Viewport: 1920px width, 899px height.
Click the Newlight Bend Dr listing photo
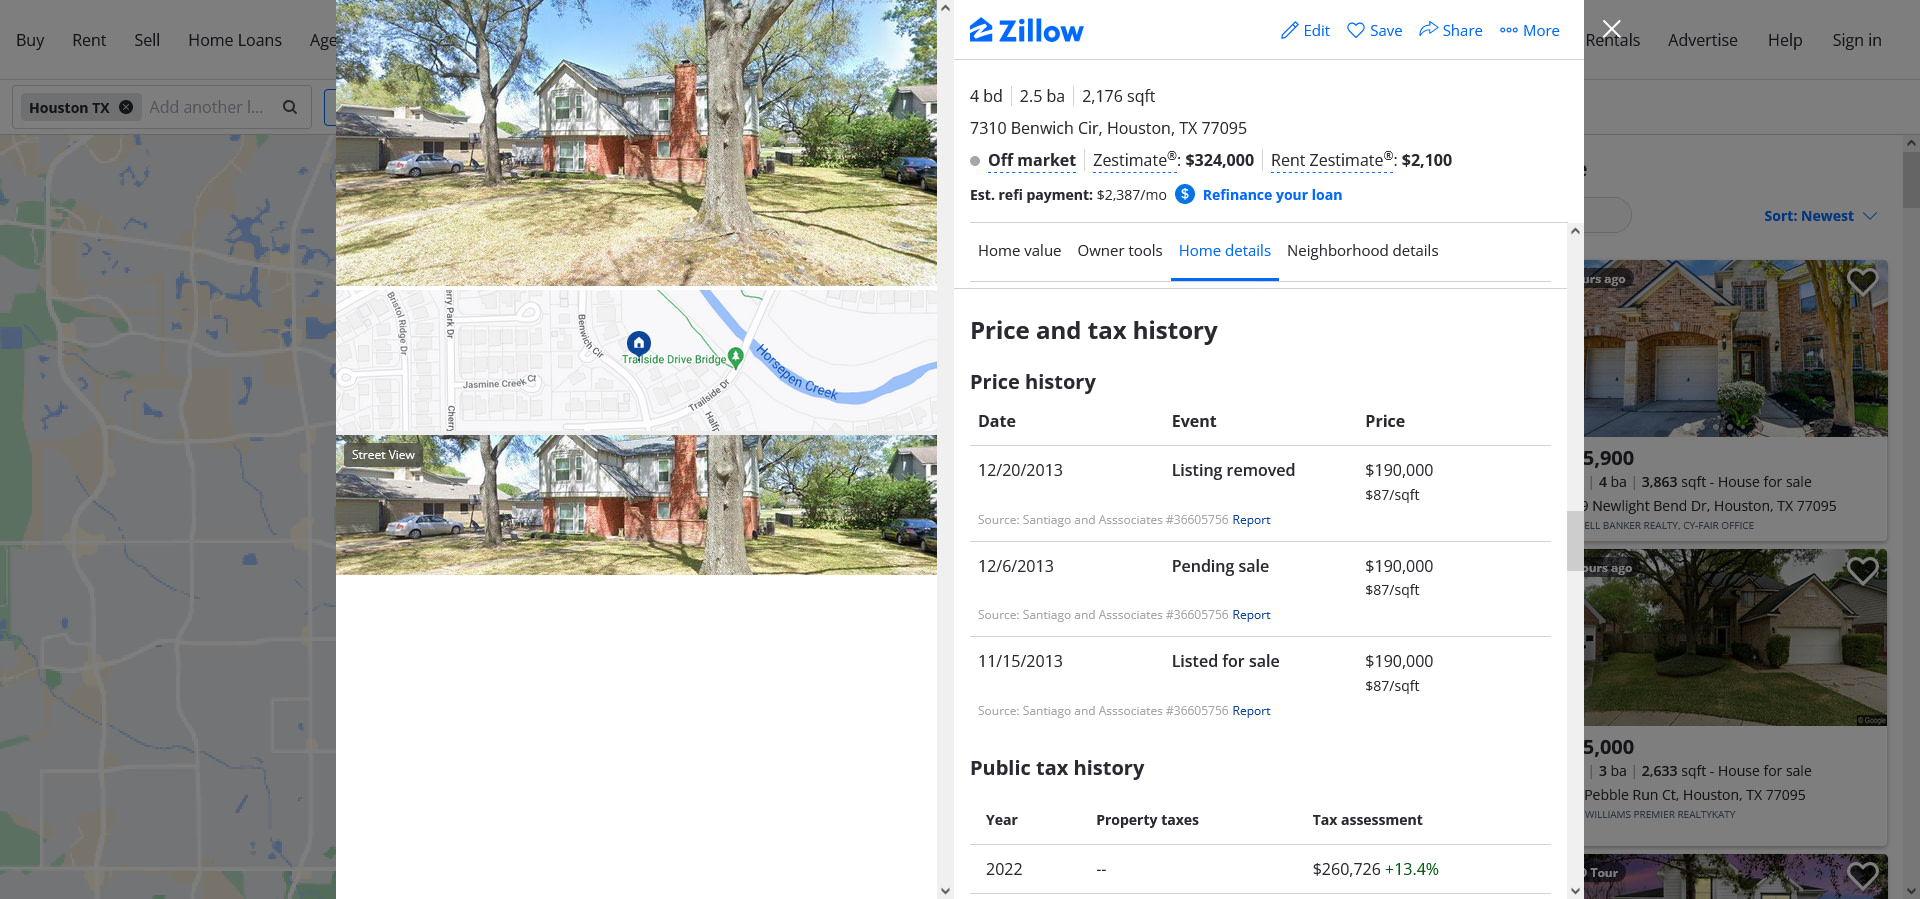pyautogui.click(x=1736, y=348)
